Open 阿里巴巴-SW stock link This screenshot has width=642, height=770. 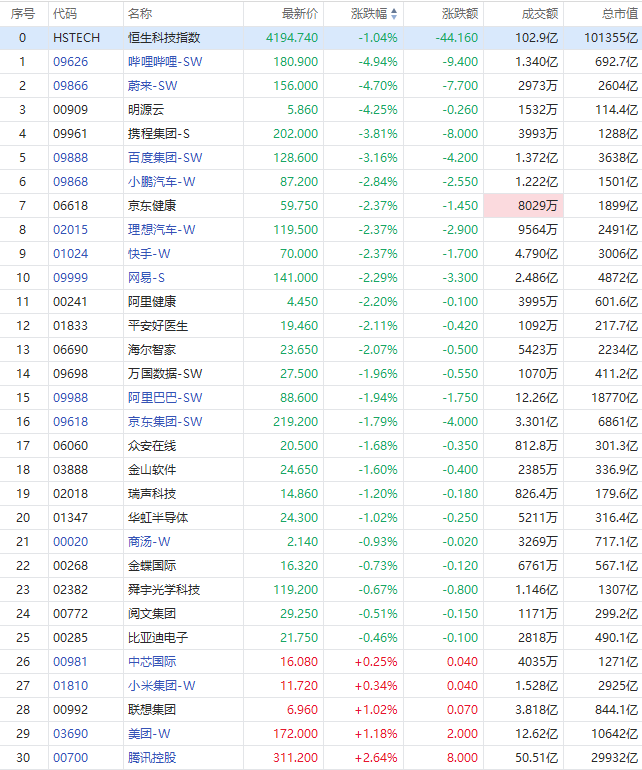point(165,398)
